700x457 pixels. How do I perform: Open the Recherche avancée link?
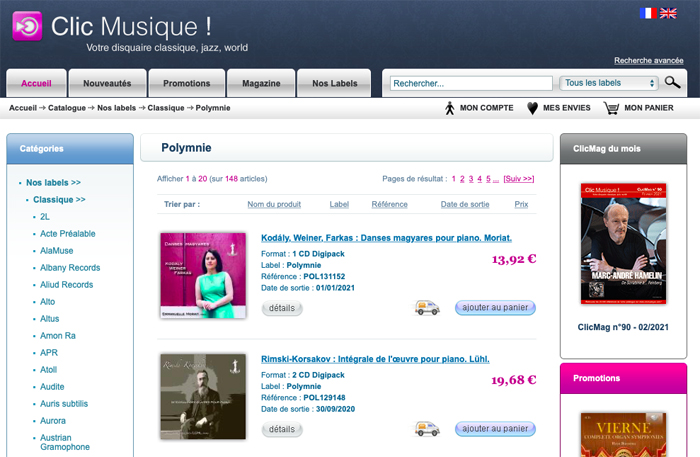click(x=649, y=60)
